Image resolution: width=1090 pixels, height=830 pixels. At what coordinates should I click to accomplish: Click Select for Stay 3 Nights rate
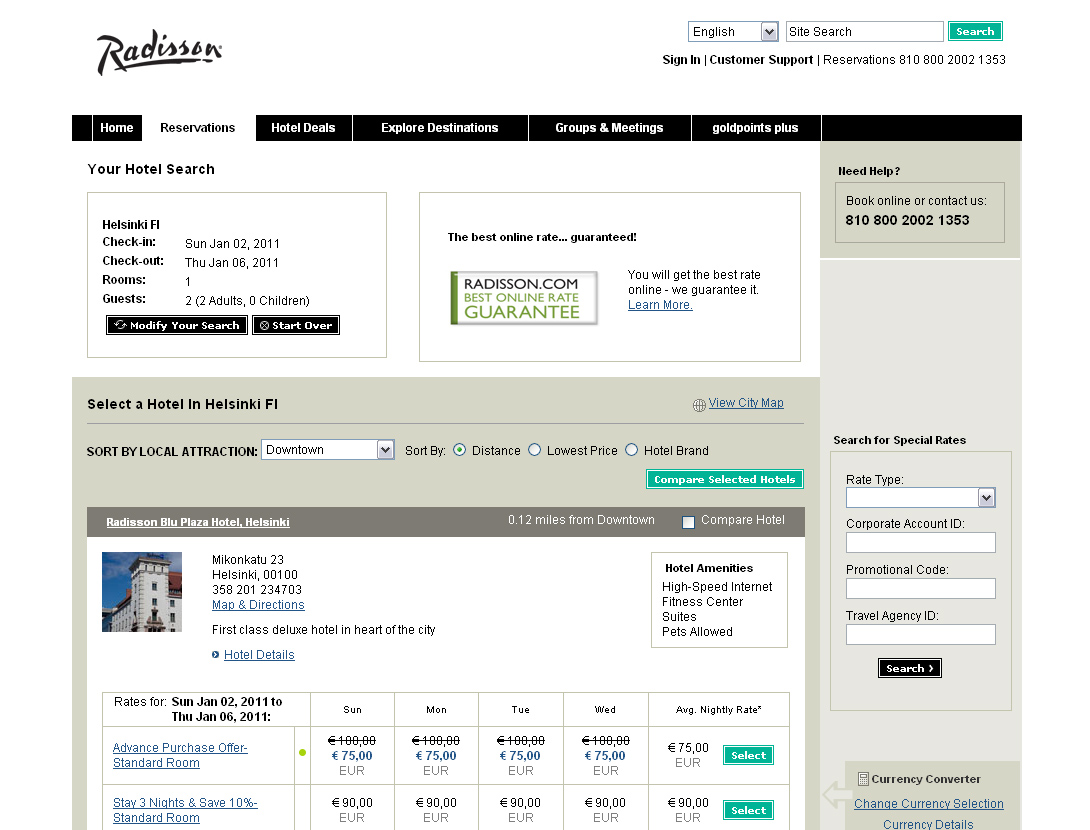coord(748,810)
